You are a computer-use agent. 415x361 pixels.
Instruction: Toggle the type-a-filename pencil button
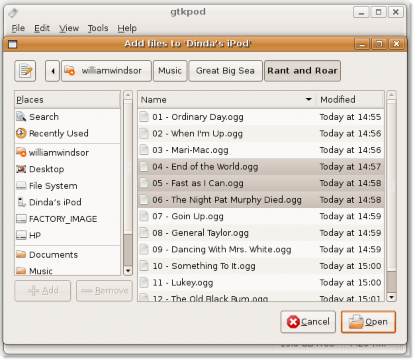coord(25,71)
